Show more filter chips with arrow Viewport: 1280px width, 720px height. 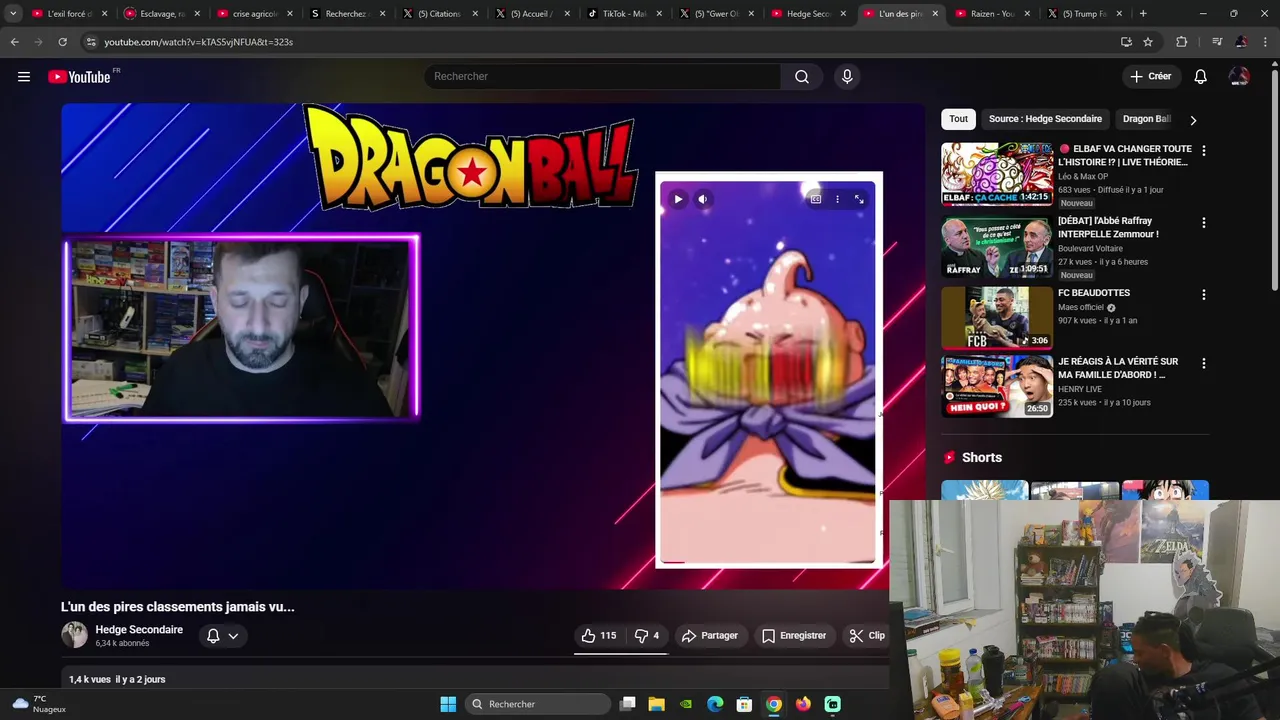pyautogui.click(x=1192, y=120)
